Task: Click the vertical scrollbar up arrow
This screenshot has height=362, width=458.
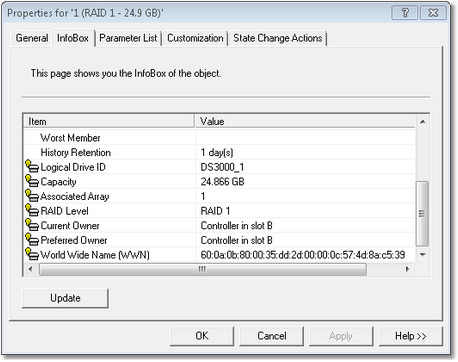Action: tap(423, 122)
